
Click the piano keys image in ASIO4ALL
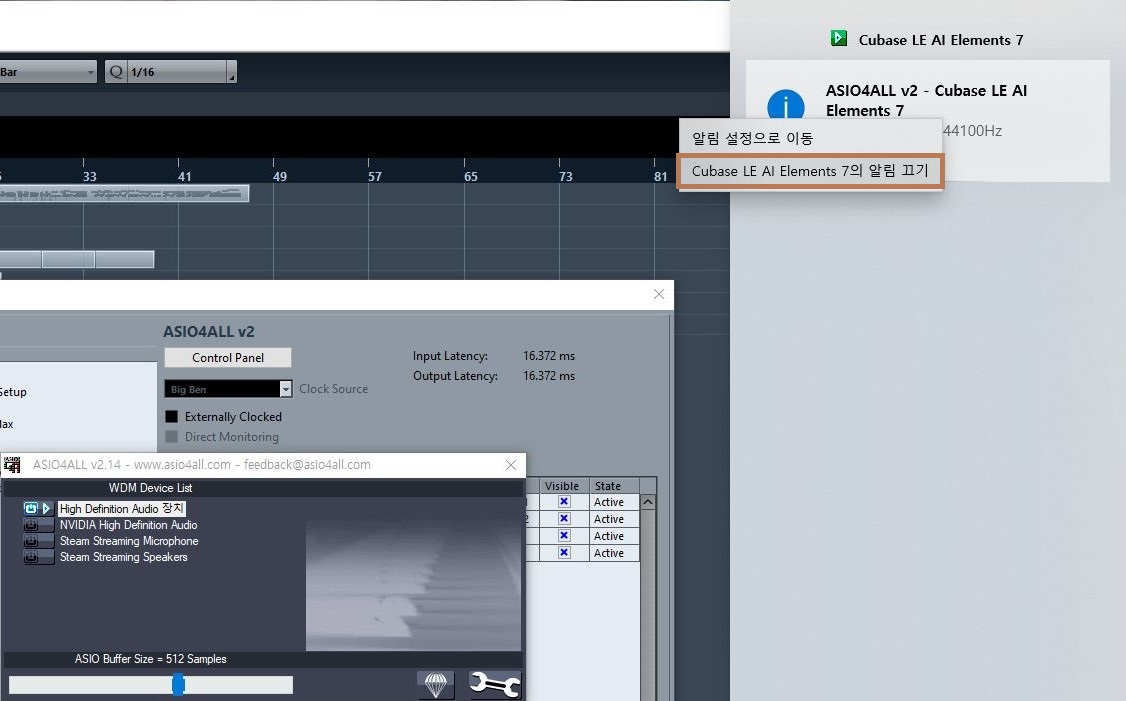pyautogui.click(x=414, y=585)
